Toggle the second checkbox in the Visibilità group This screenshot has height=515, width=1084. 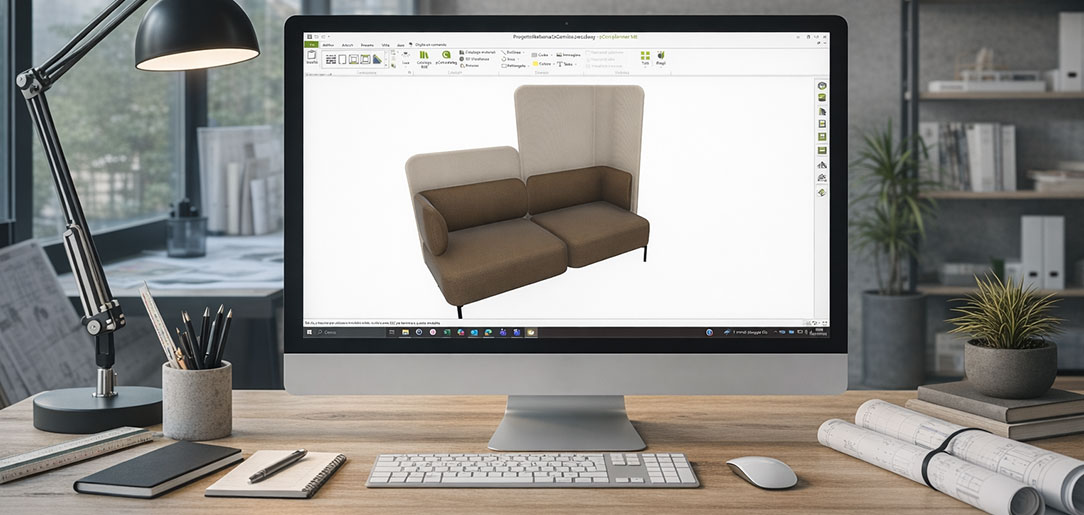coord(589,58)
